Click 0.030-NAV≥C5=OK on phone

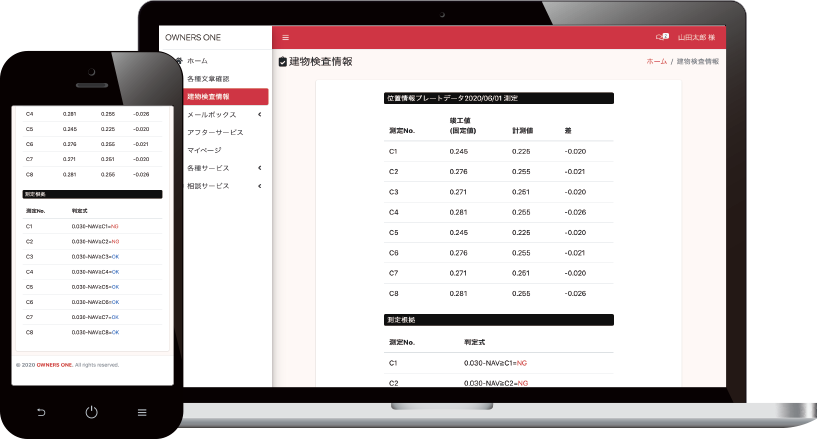[95, 287]
